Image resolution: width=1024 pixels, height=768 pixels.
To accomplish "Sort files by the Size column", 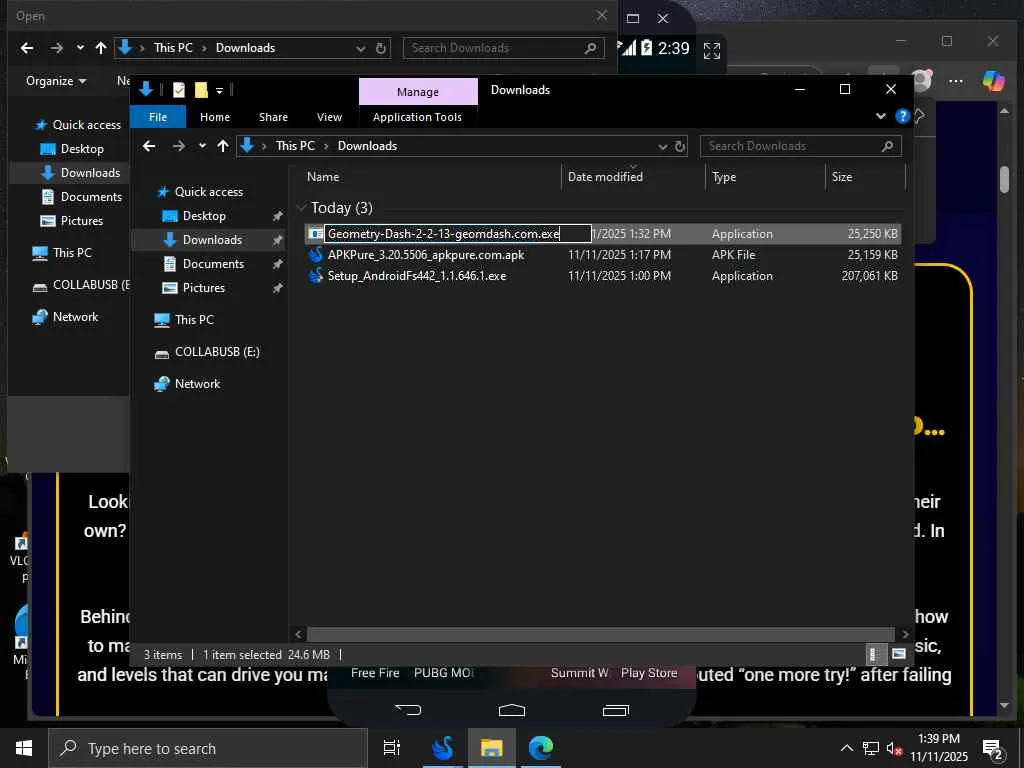I will click(865, 177).
